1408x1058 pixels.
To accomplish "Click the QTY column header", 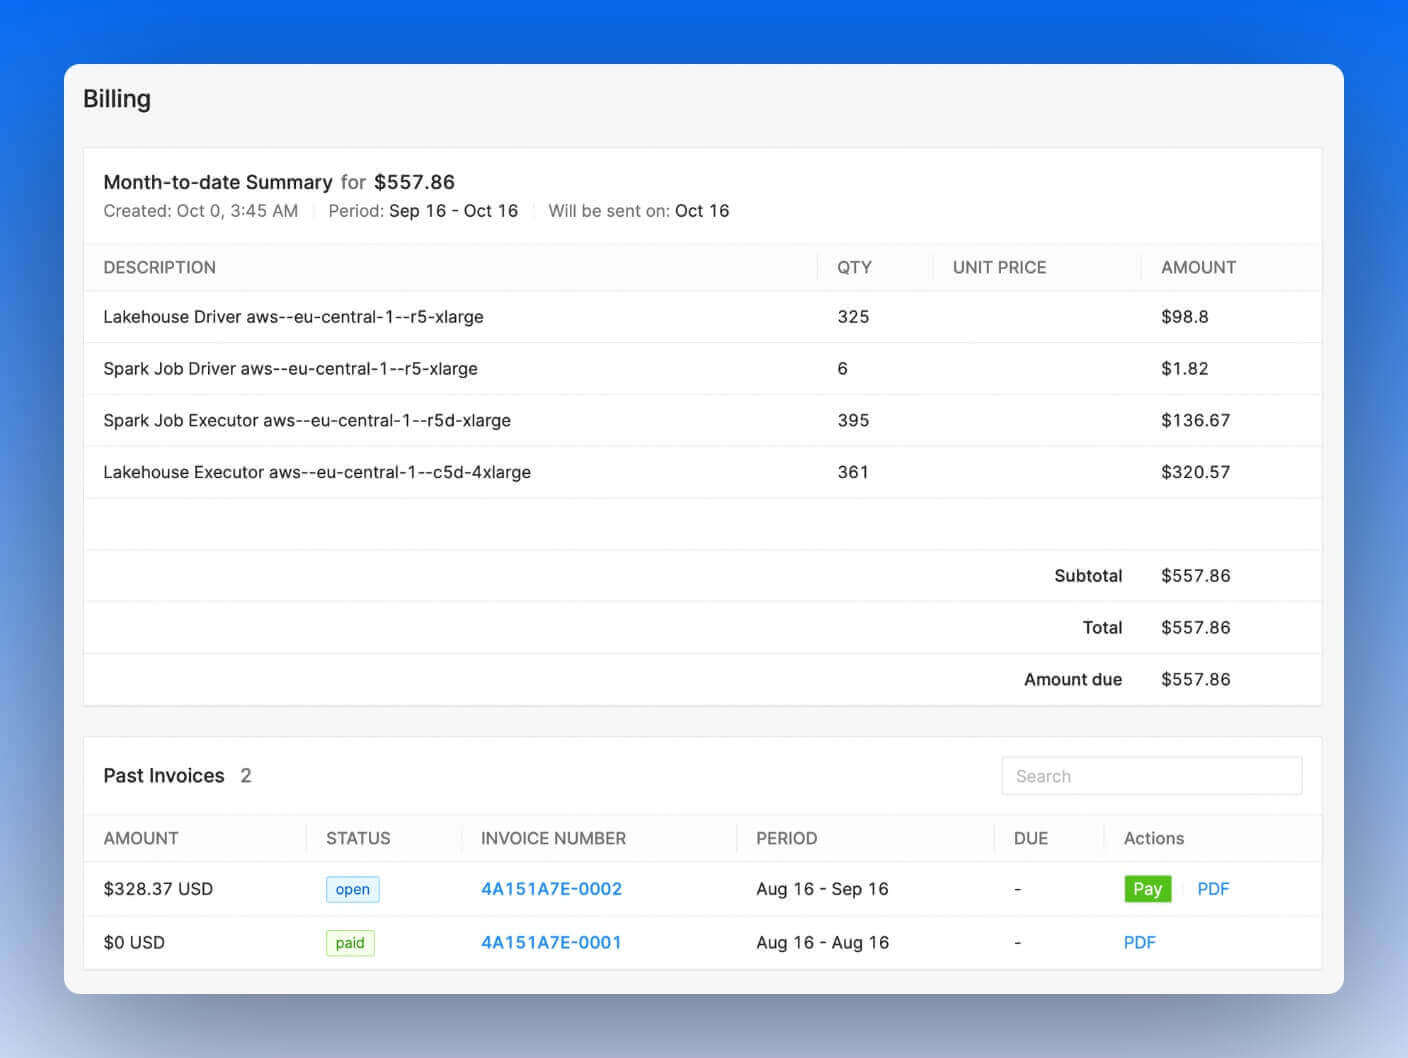I will point(854,267).
